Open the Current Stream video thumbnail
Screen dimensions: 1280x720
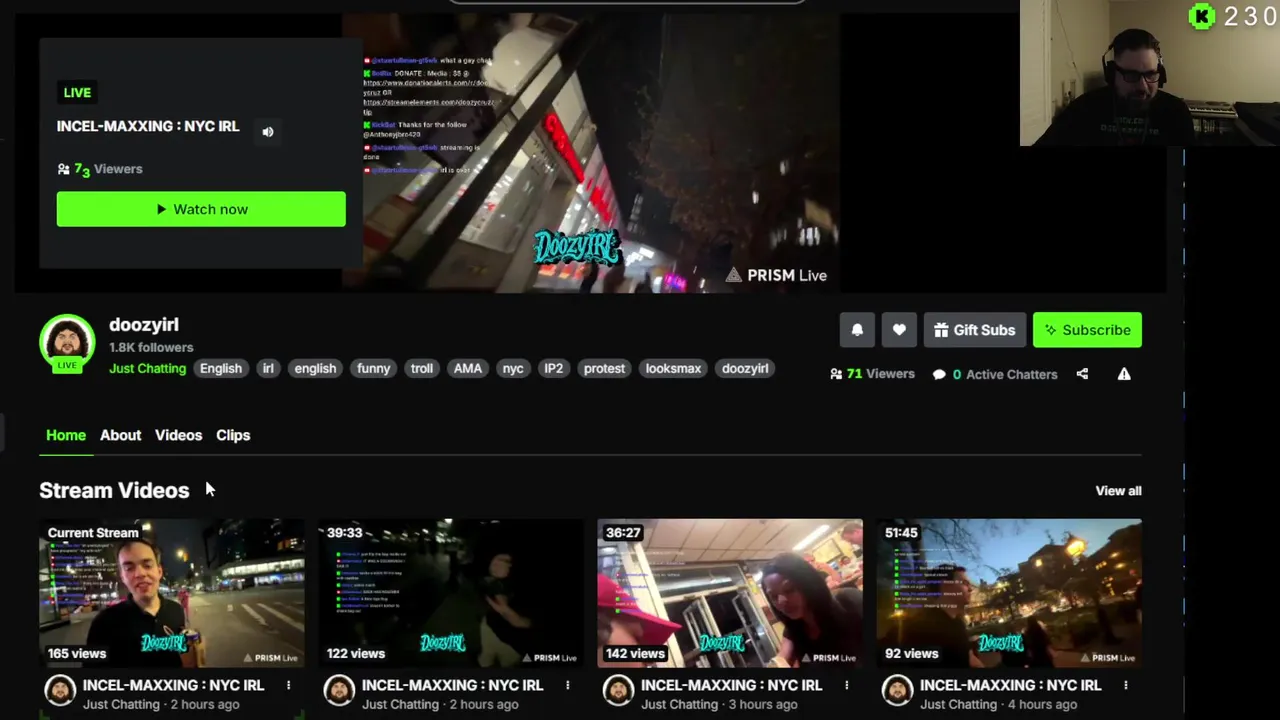(x=172, y=593)
